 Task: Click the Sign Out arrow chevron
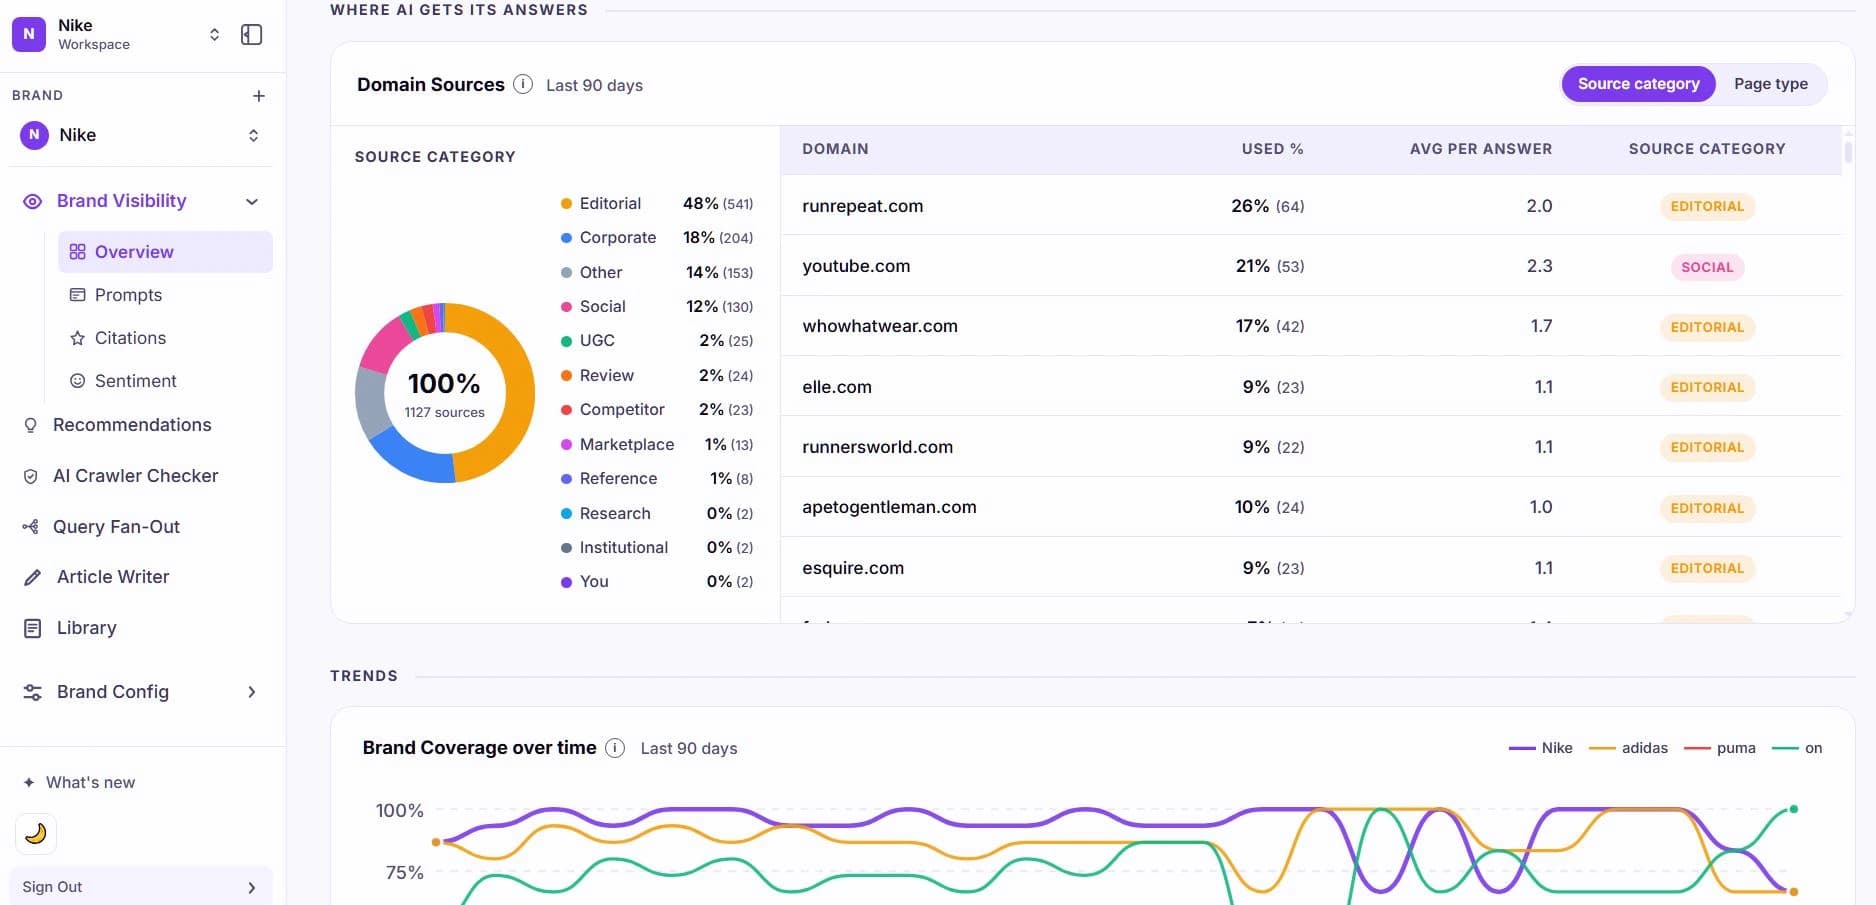252,887
